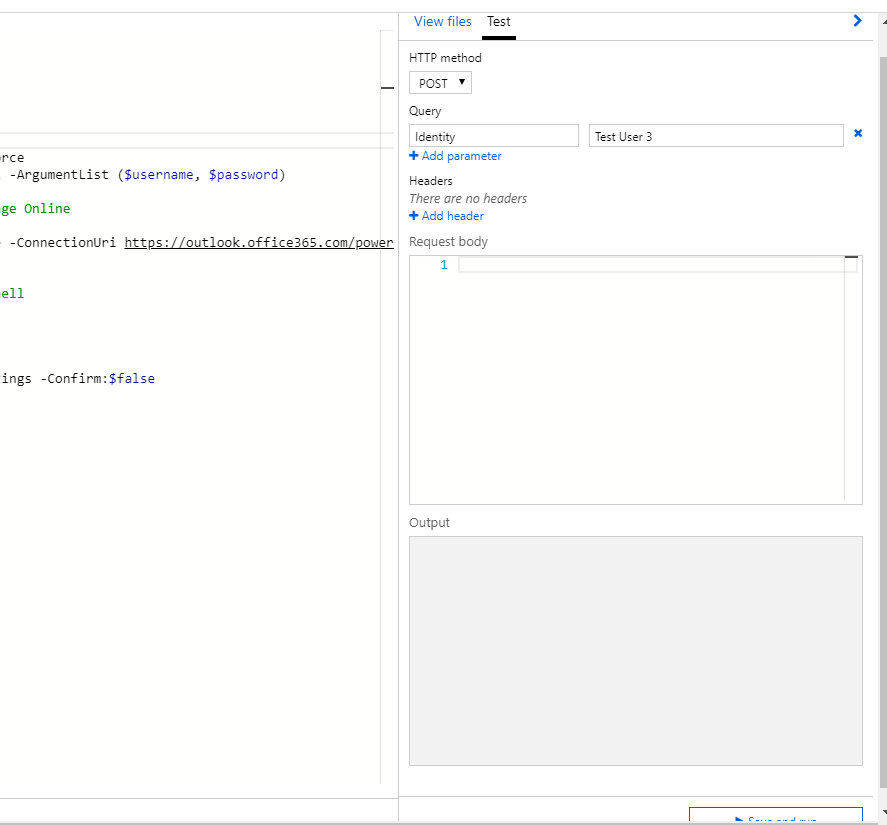Screen dimensions: 887x825
Task: Click the $false value in the code
Action: pyautogui.click(x=132, y=379)
